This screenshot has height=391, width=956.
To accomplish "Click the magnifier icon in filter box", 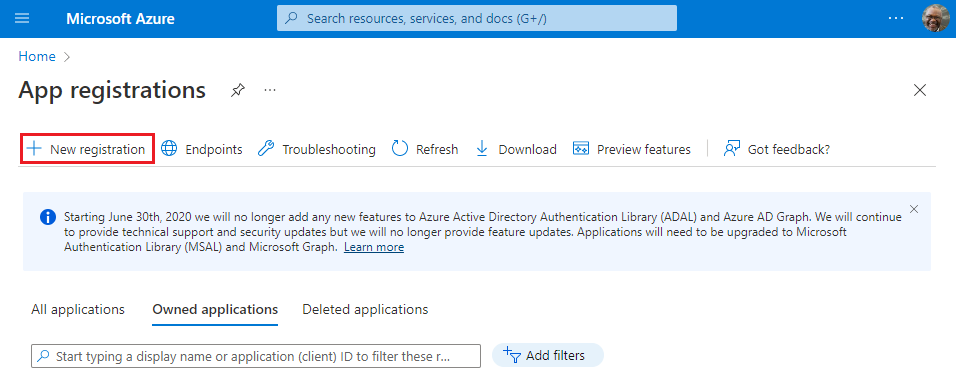I will point(43,356).
